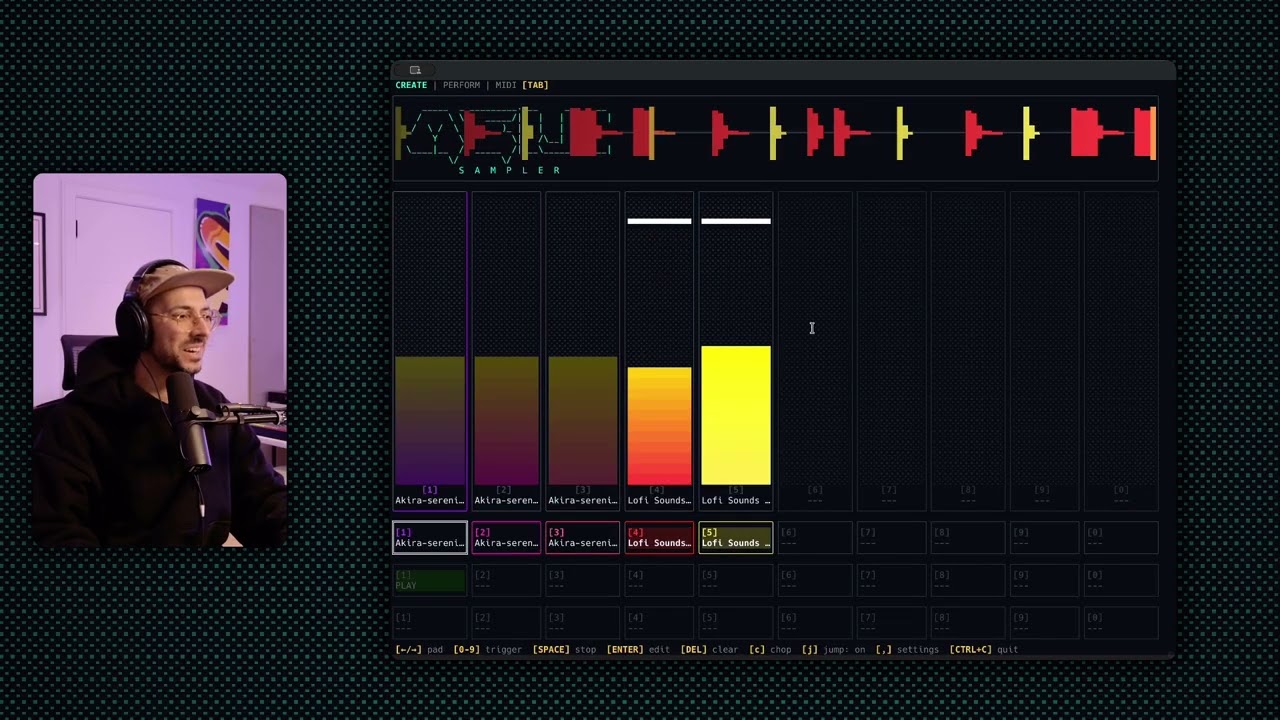
Task: Click the white peak marker above channel 4
Action: [x=659, y=221]
